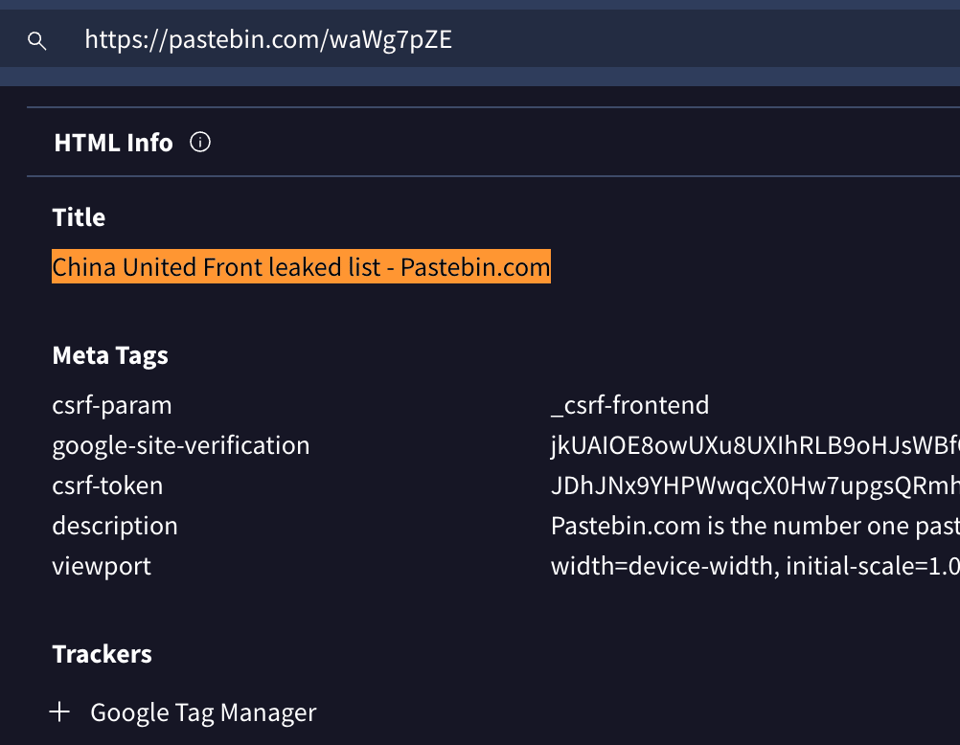The height and width of the screenshot is (745, 960).
Task: Select the google-site-verification meta tag label
Action: [x=181, y=445]
